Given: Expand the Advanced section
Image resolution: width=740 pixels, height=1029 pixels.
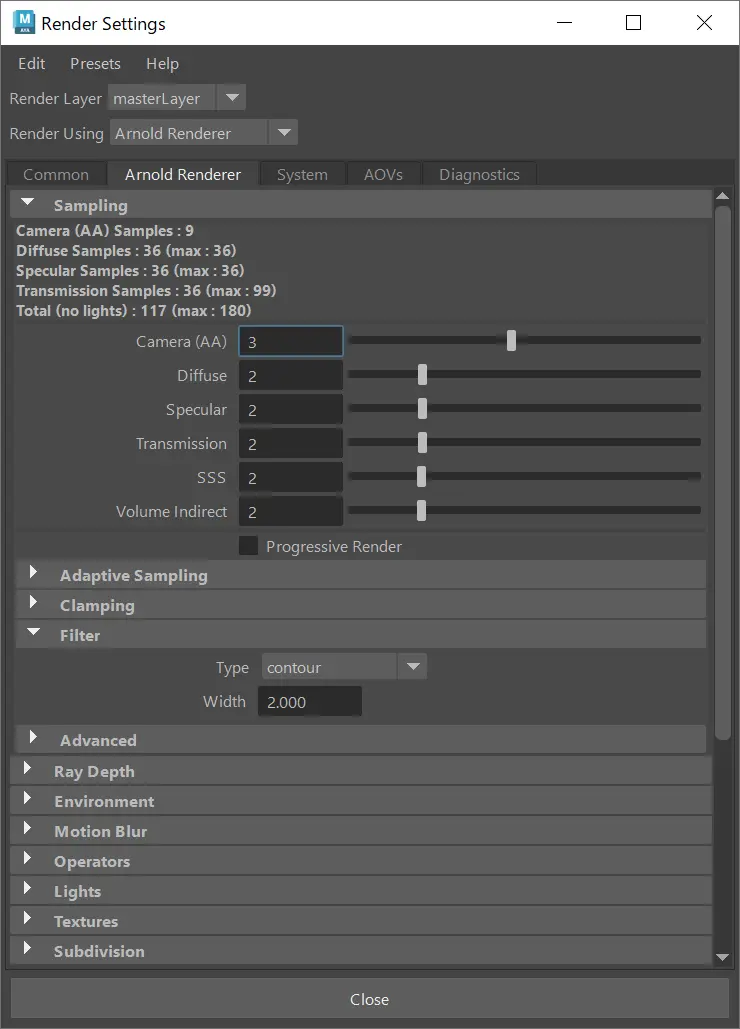Looking at the screenshot, I should pos(361,740).
